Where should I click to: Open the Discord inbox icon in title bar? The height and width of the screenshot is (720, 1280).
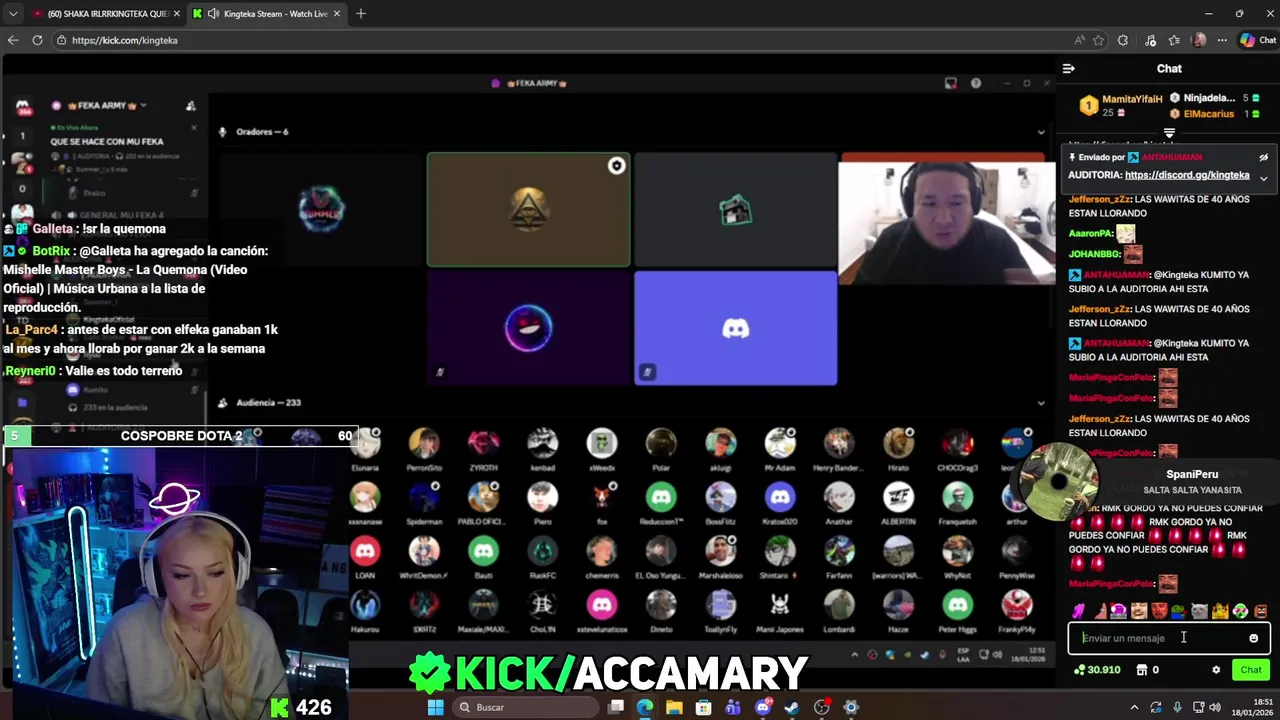951,83
